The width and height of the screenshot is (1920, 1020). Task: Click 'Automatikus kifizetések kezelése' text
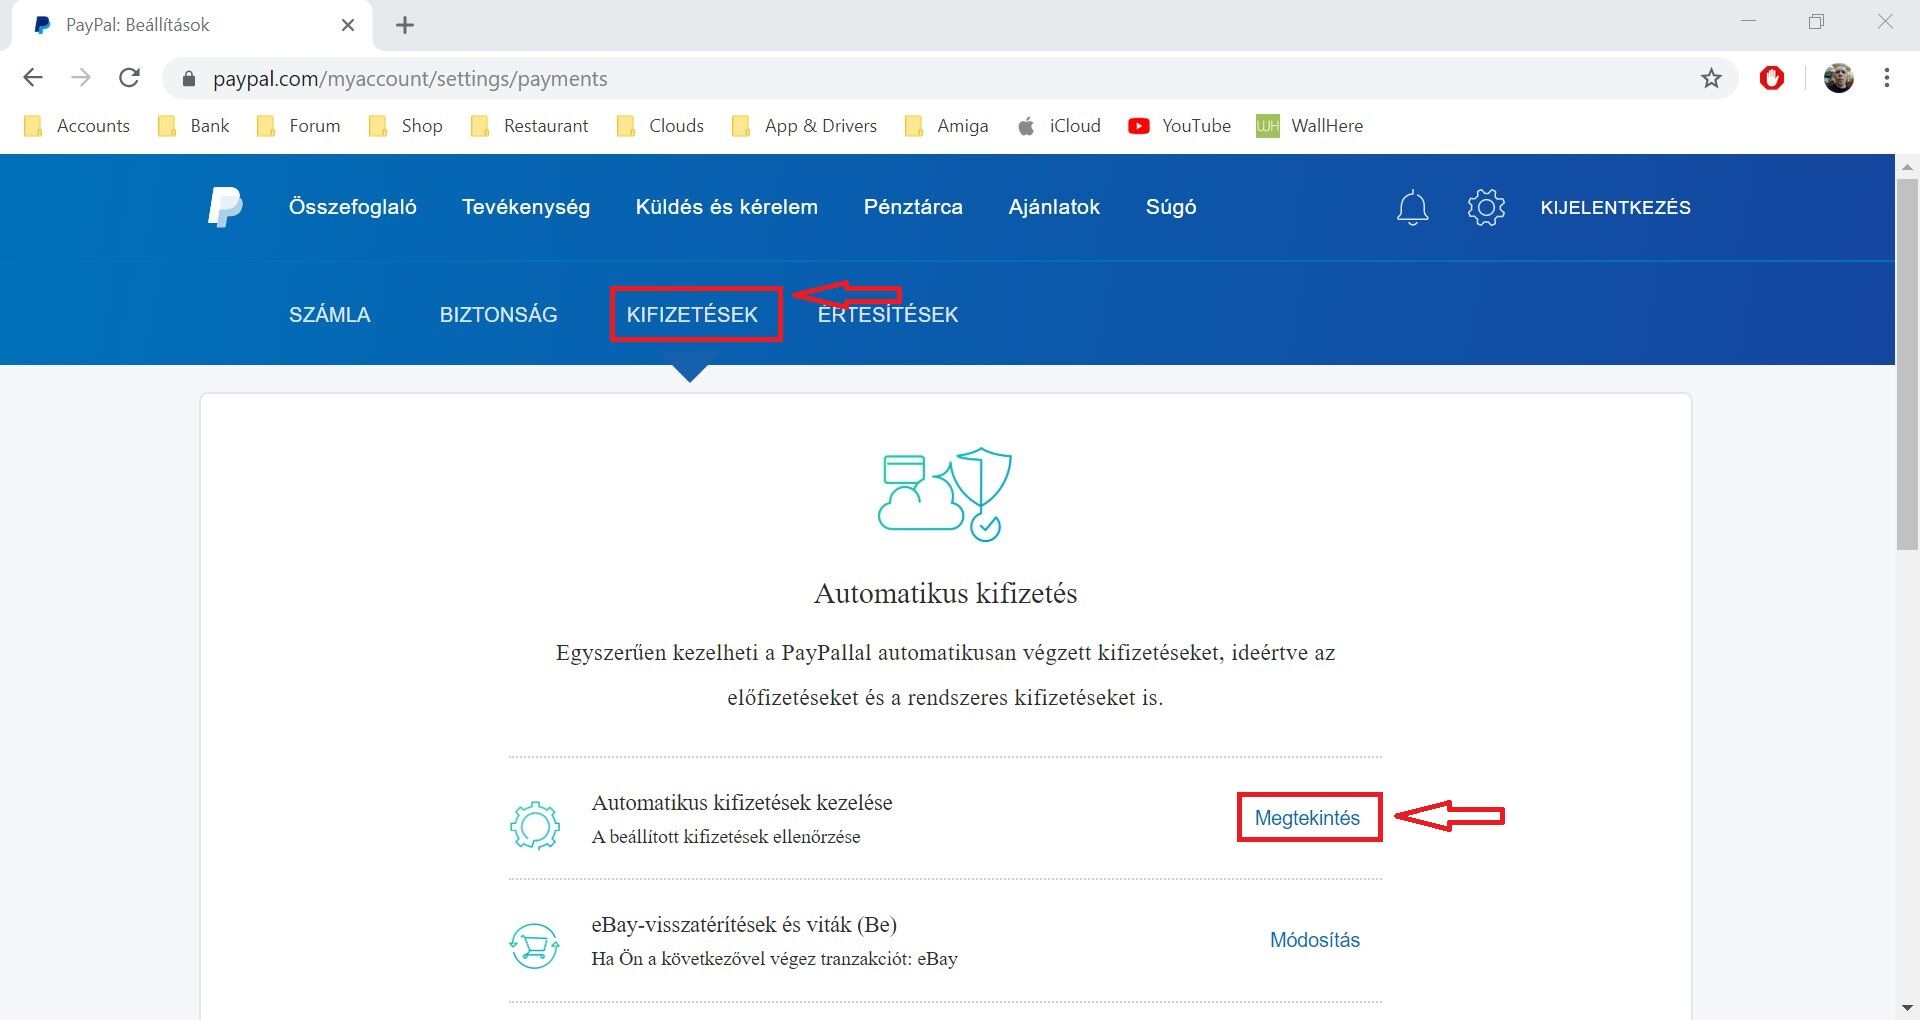pos(742,802)
